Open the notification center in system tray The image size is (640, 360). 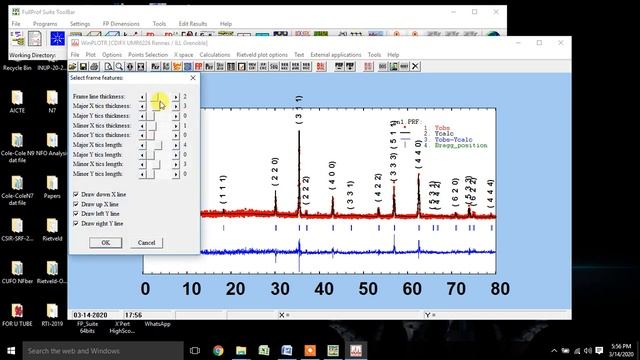599,351
